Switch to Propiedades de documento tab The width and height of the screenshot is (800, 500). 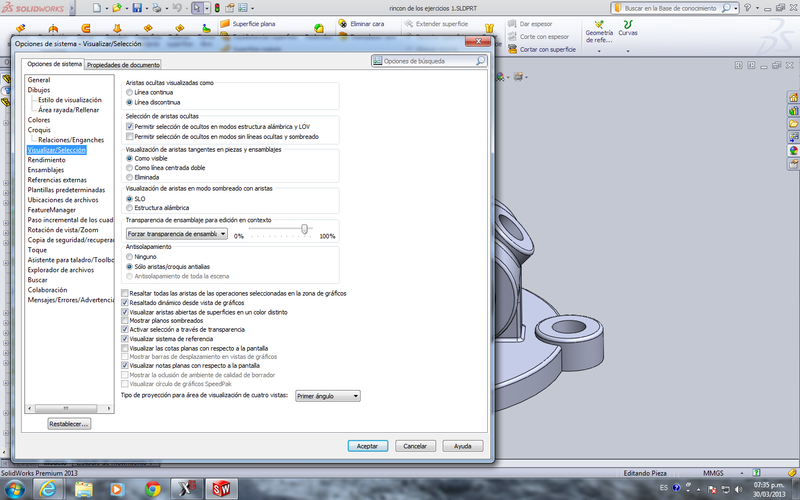(123, 65)
